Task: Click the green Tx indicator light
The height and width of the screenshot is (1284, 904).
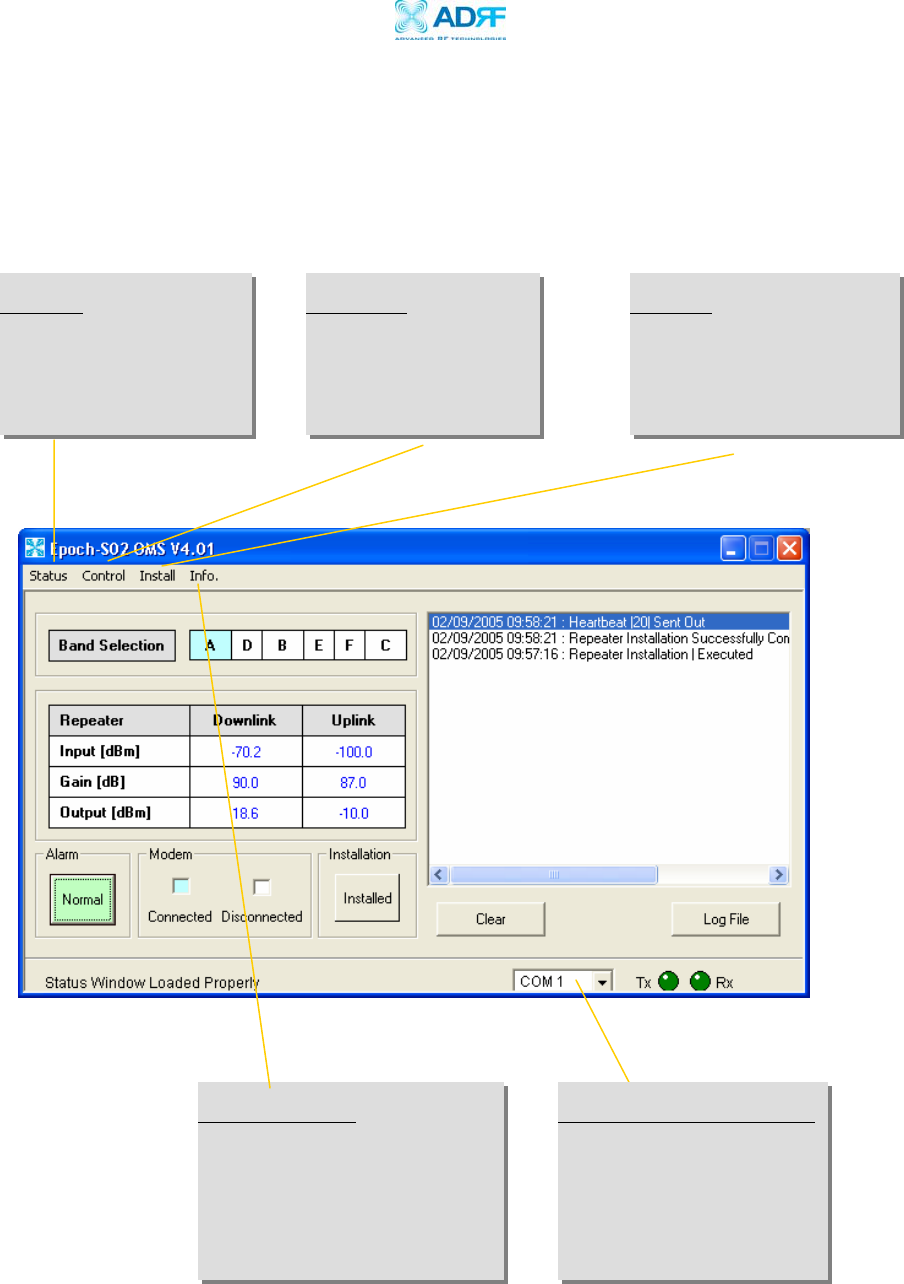Action: tap(669, 981)
